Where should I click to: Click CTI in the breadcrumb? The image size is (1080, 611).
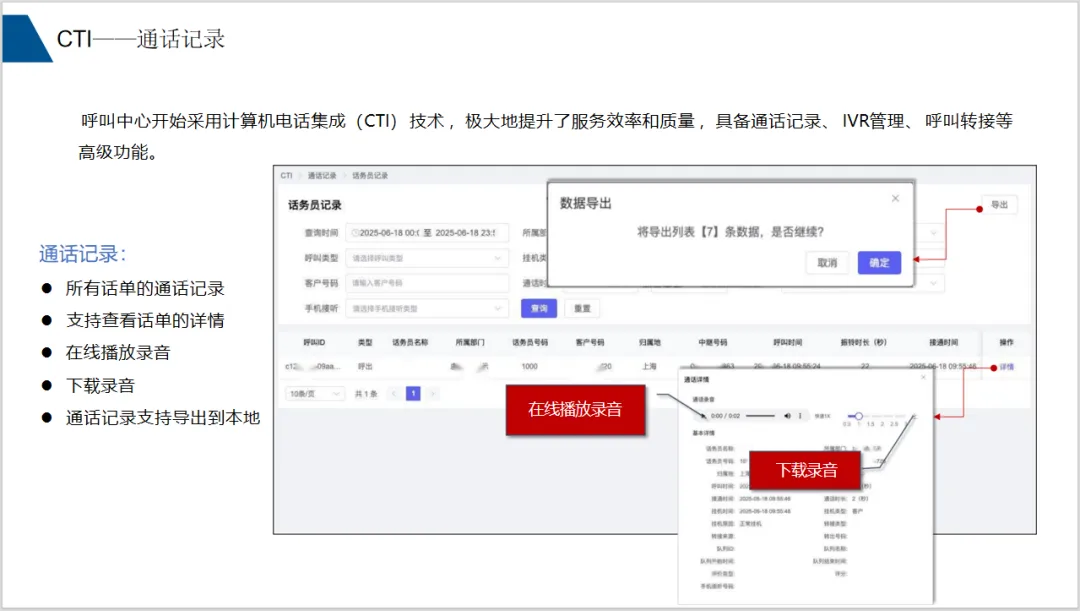coord(287,176)
